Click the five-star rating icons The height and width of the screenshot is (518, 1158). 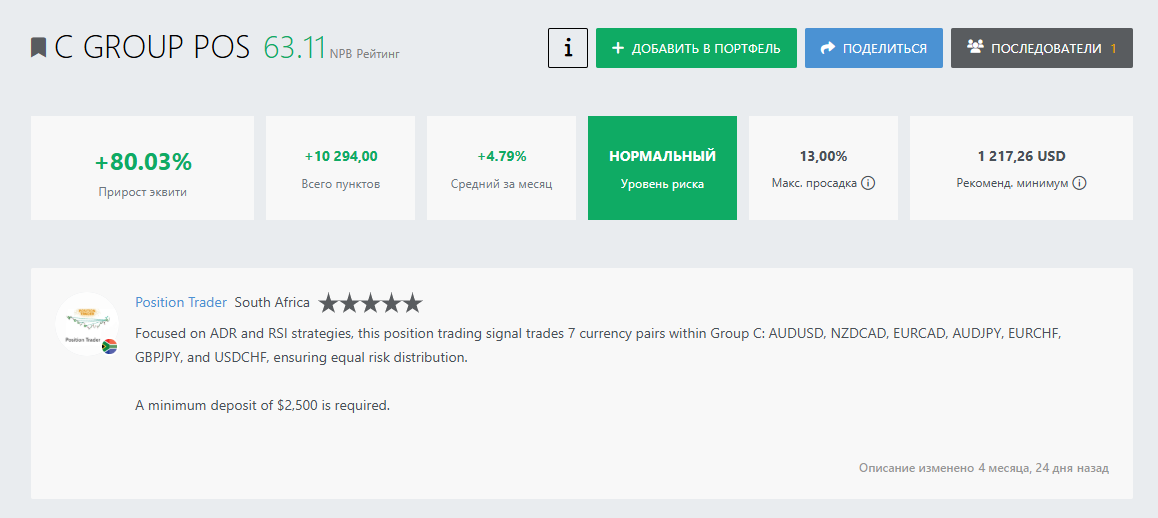point(370,303)
